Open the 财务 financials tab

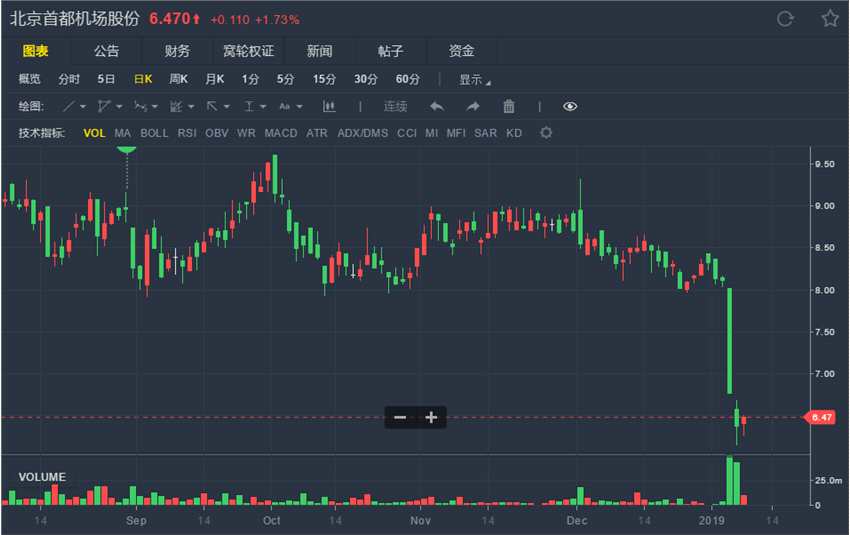pos(177,51)
